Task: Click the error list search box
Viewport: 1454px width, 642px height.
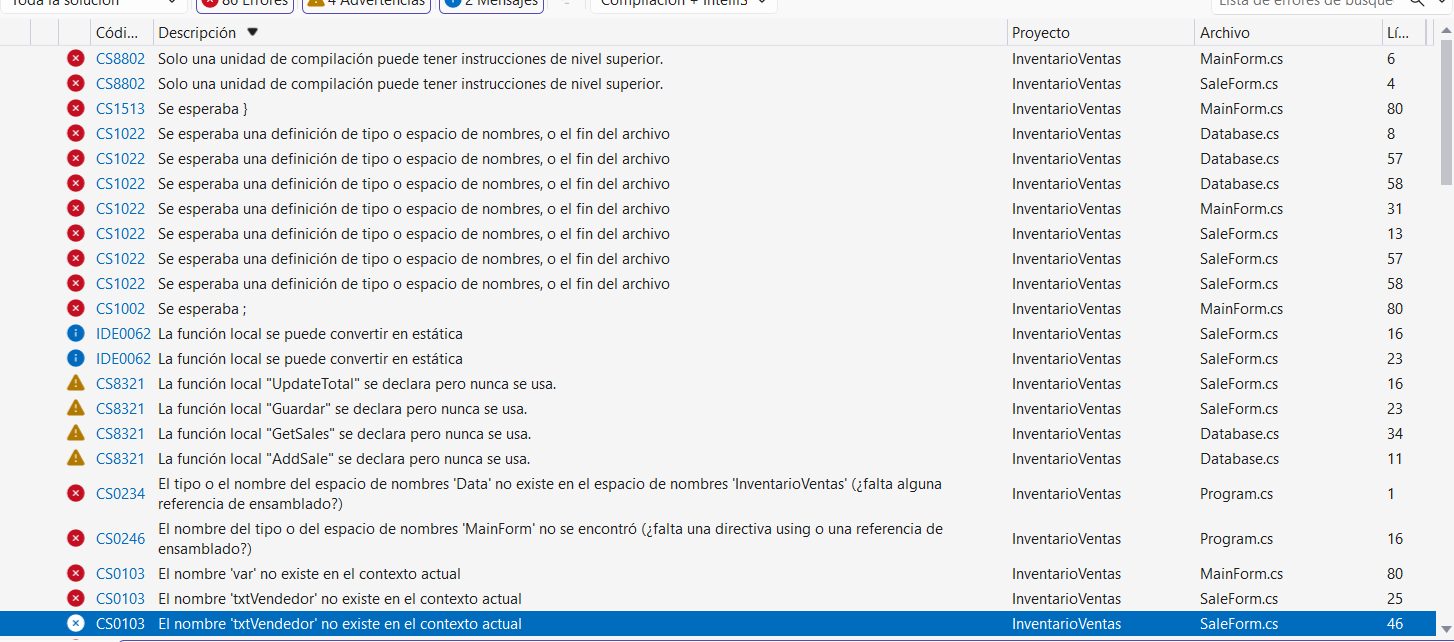Action: [x=1310, y=3]
